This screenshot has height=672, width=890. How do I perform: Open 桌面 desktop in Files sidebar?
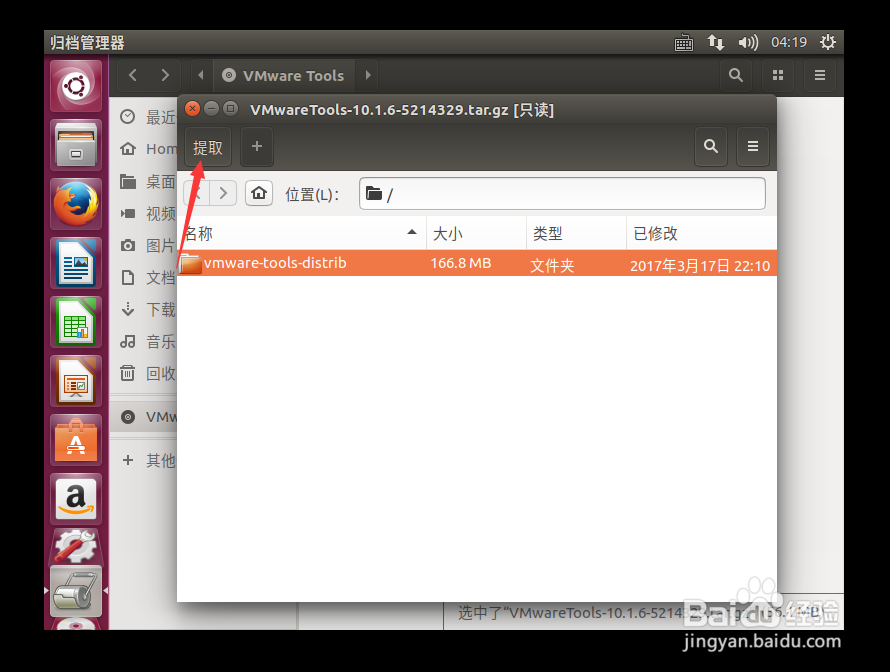click(x=144, y=182)
